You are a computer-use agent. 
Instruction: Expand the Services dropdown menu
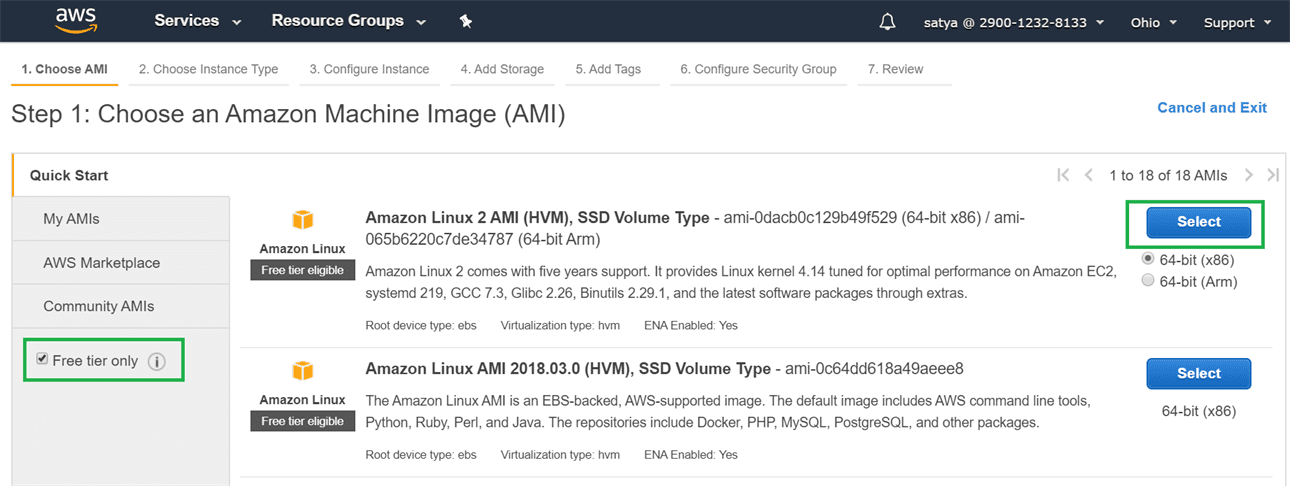(x=197, y=21)
